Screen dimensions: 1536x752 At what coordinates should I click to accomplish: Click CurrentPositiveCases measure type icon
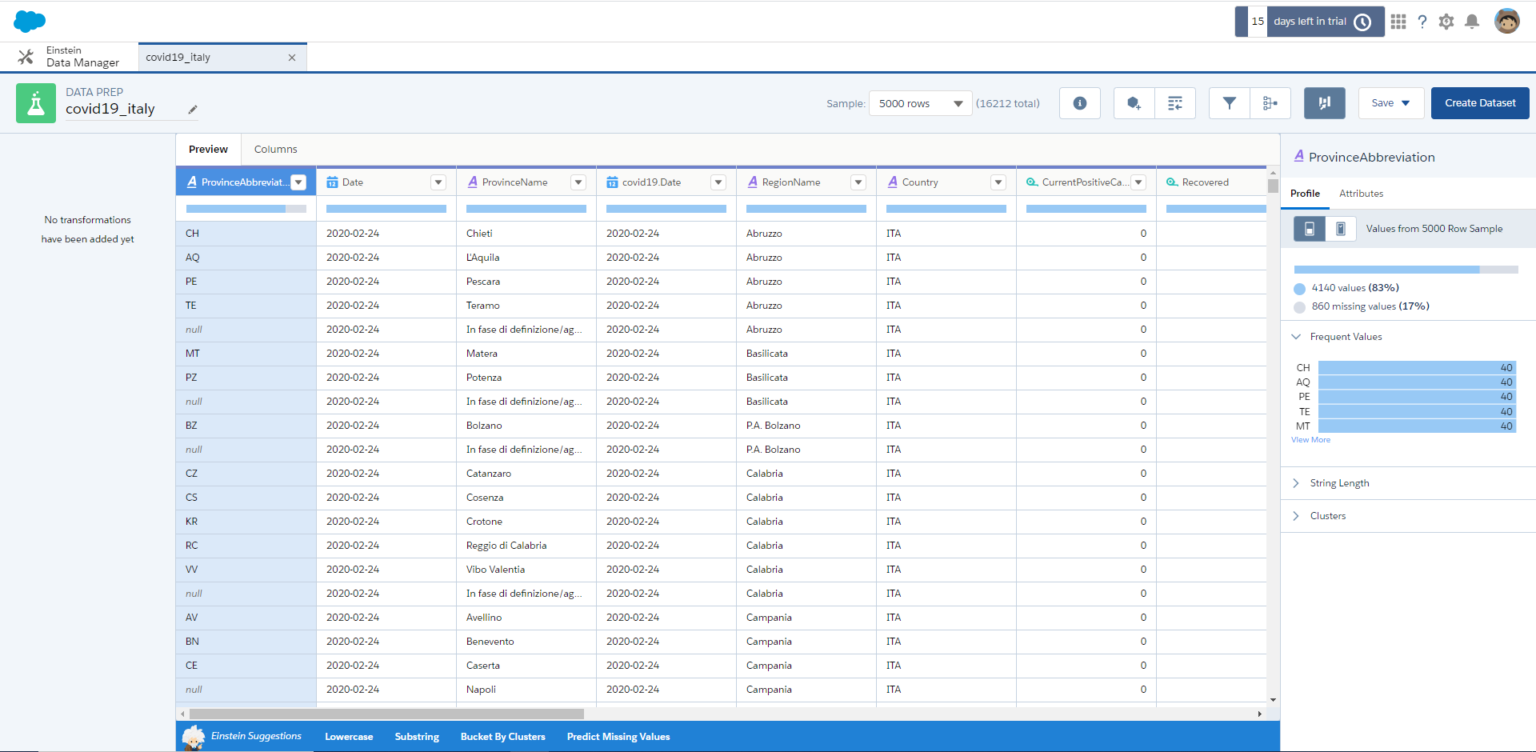[x=1032, y=182]
